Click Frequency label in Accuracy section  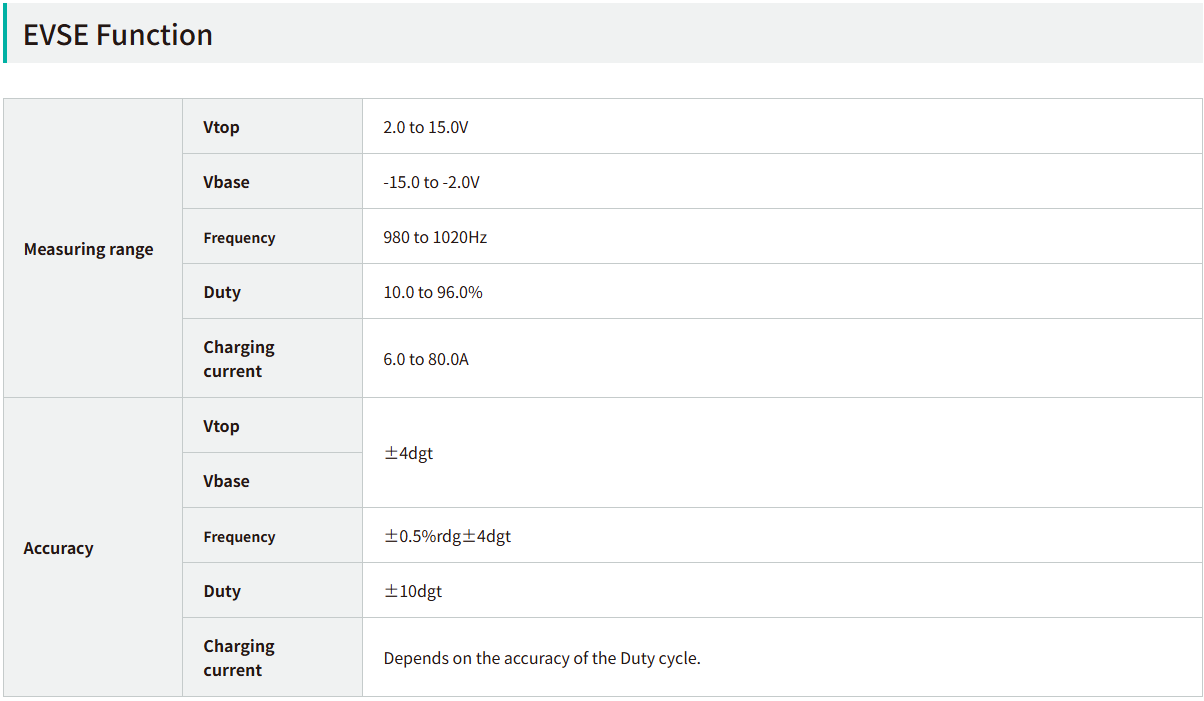[x=239, y=537]
